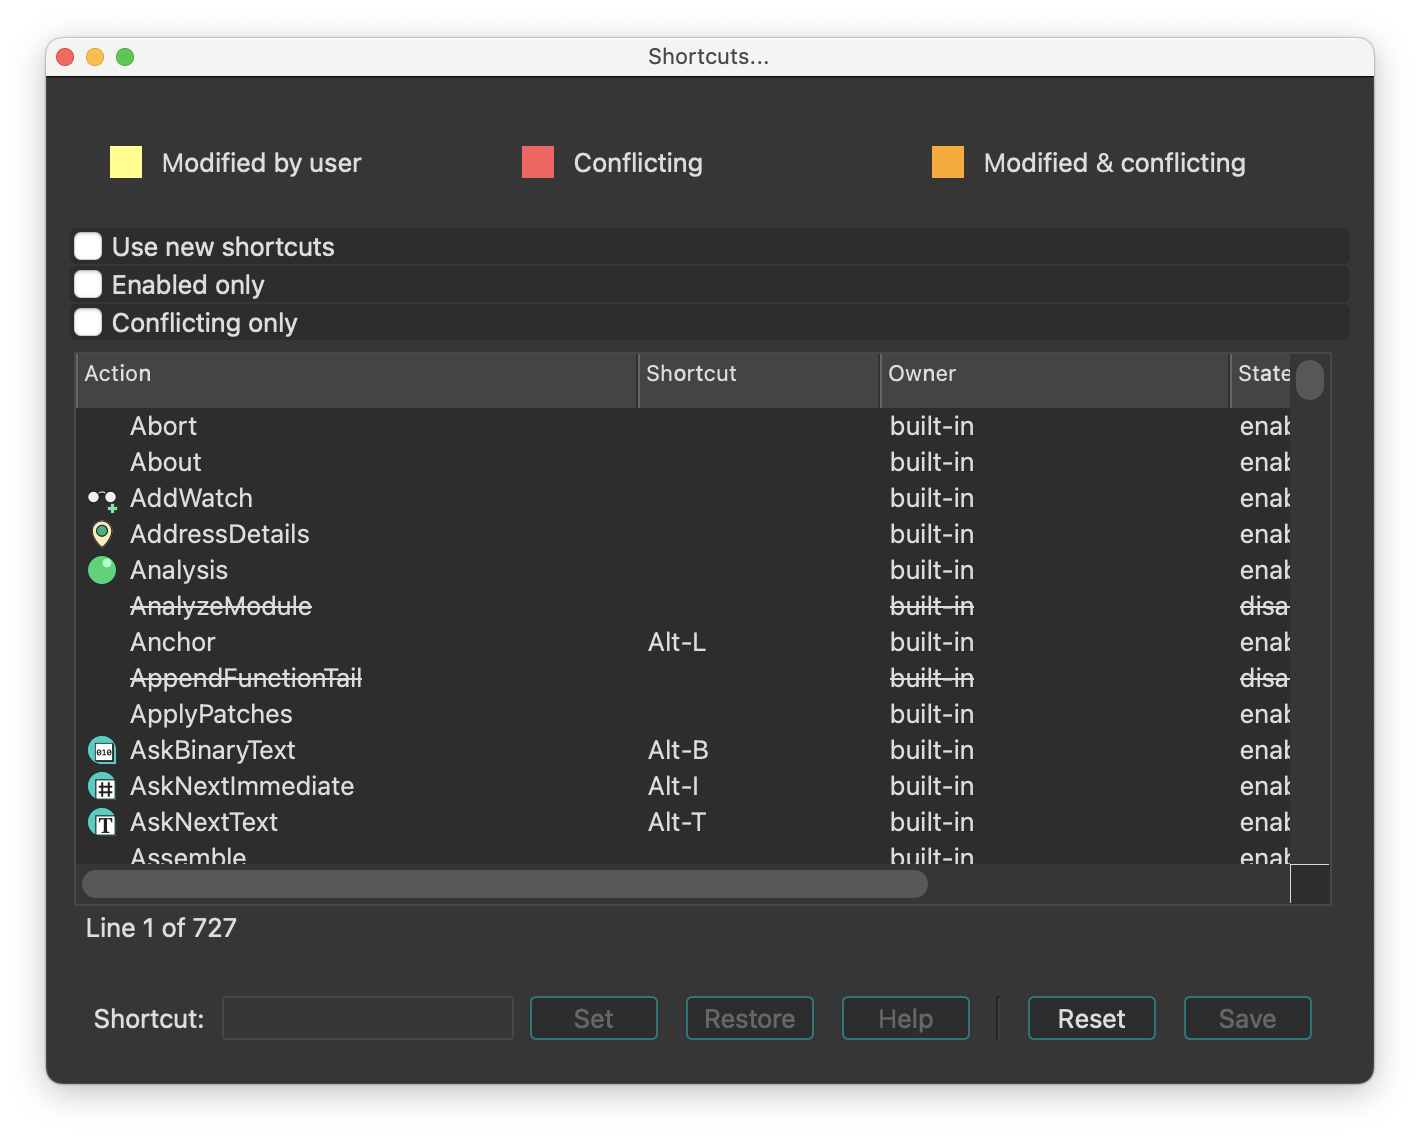
Task: Toggle the Enabled only checkbox
Action: tap(88, 285)
